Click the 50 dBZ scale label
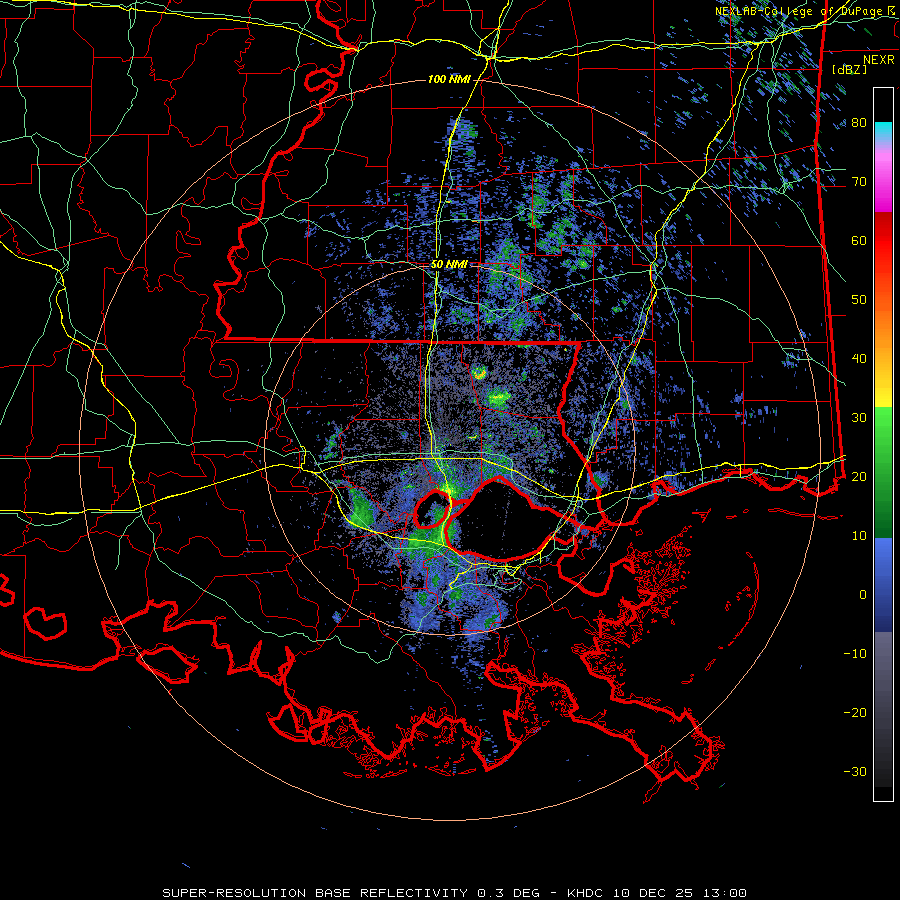 (x=859, y=300)
